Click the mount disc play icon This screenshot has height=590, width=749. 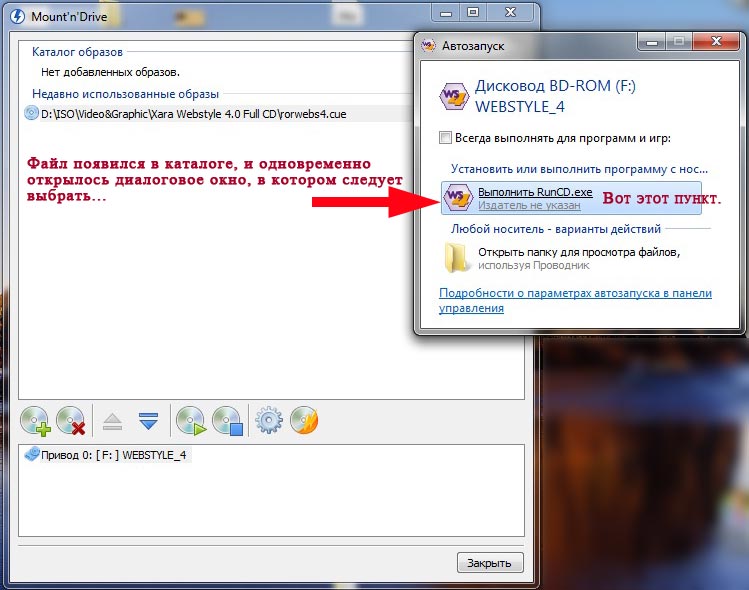coord(191,421)
